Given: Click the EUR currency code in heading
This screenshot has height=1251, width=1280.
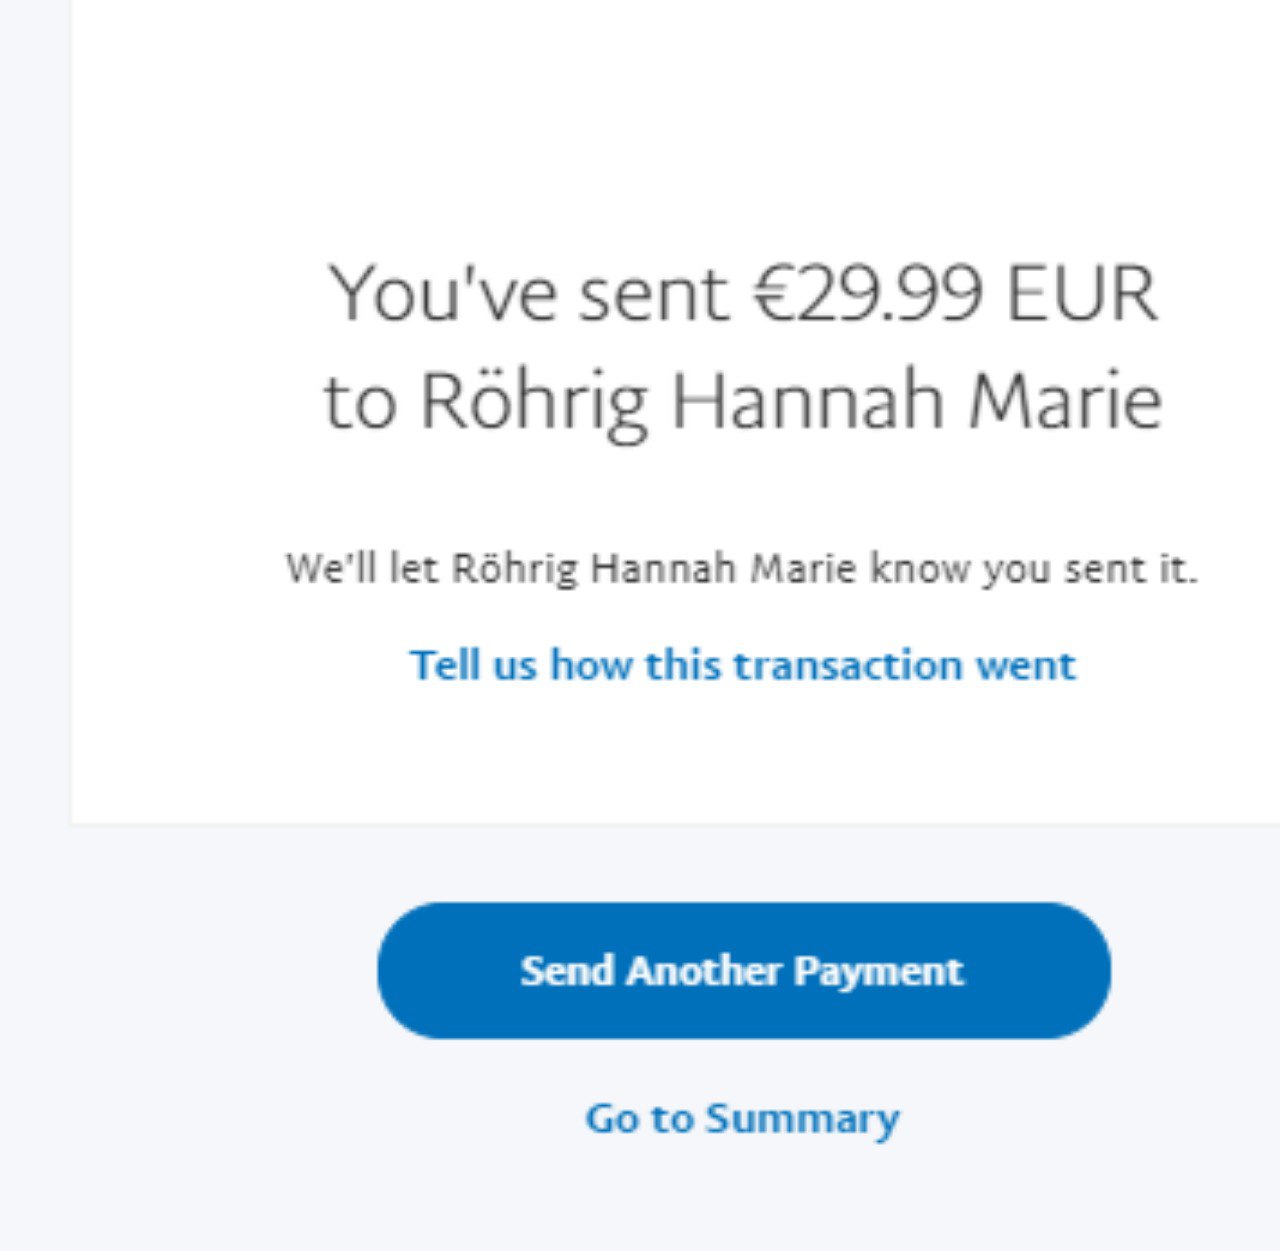Looking at the screenshot, I should [x=1081, y=294].
